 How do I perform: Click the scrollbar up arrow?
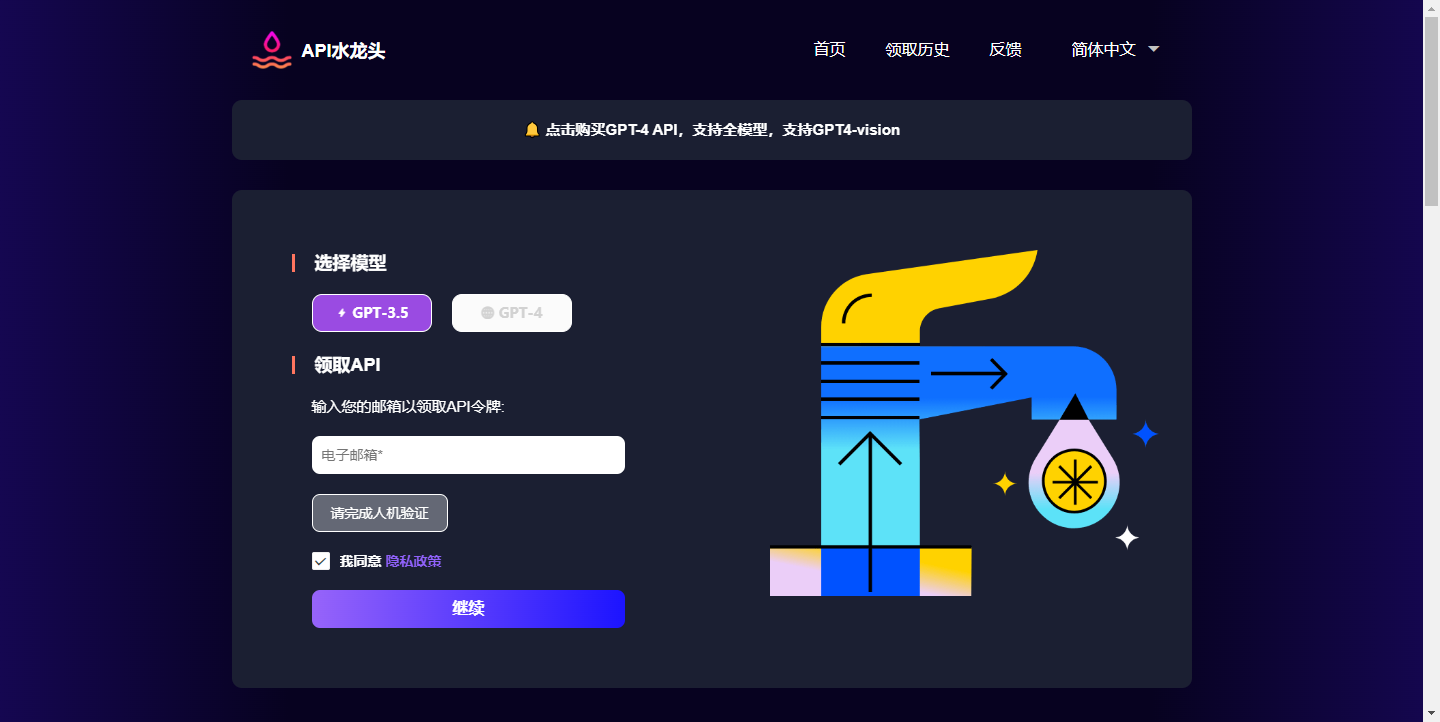[x=1431, y=8]
